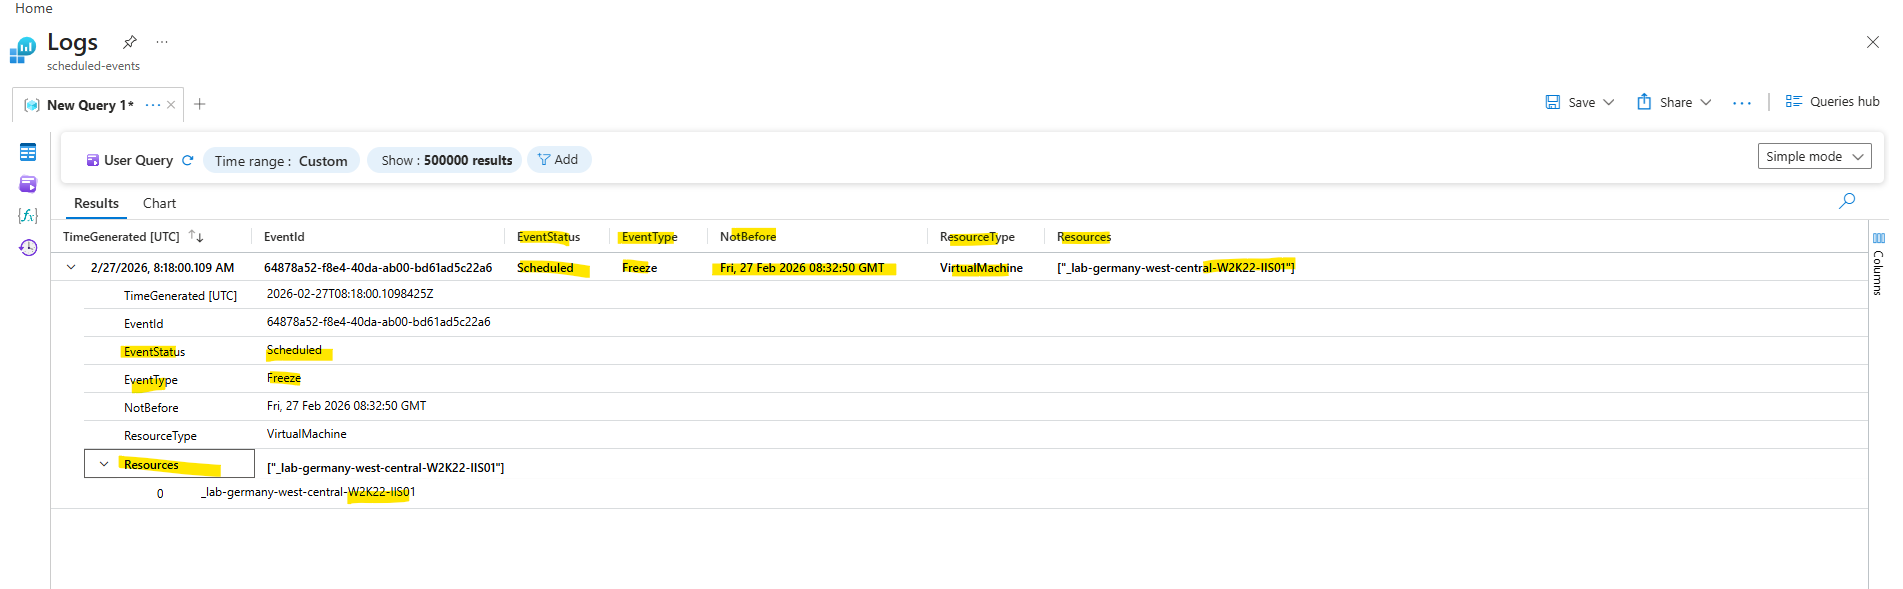Select NotBefore cell 08:32:50 GMT in row

(802, 268)
